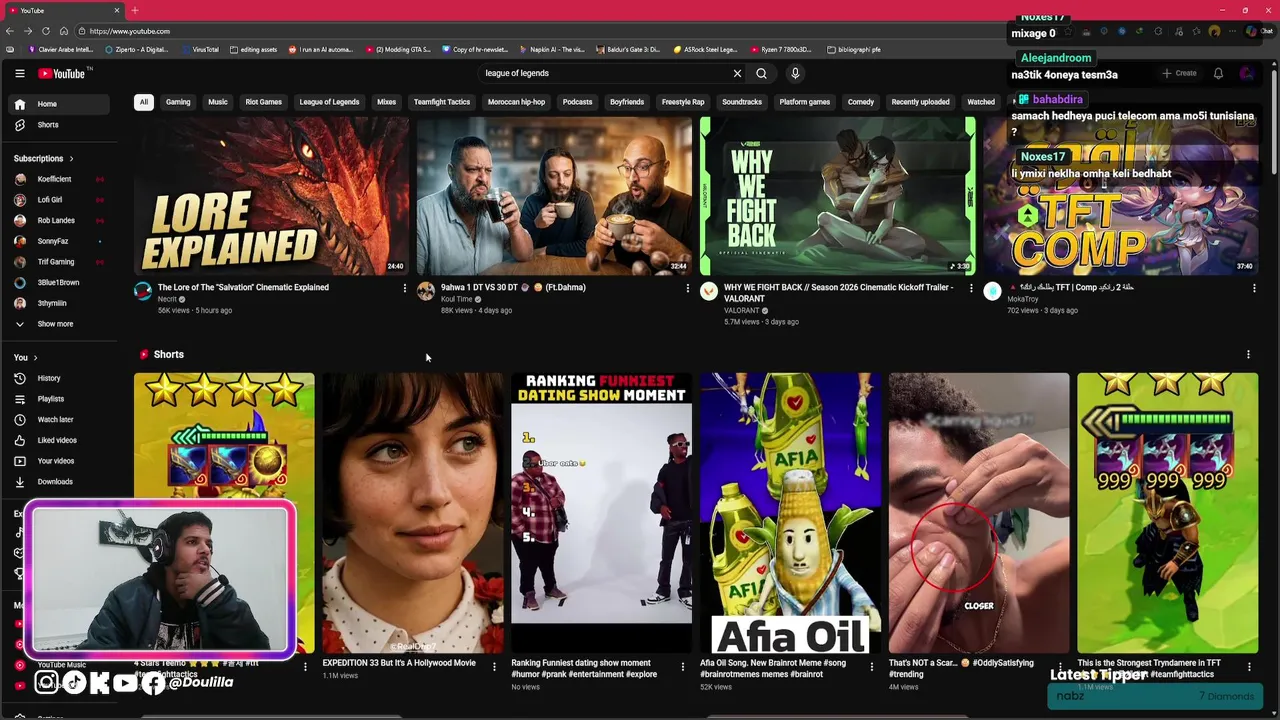
Task: Open the notifications bell
Action: pos(1218,73)
